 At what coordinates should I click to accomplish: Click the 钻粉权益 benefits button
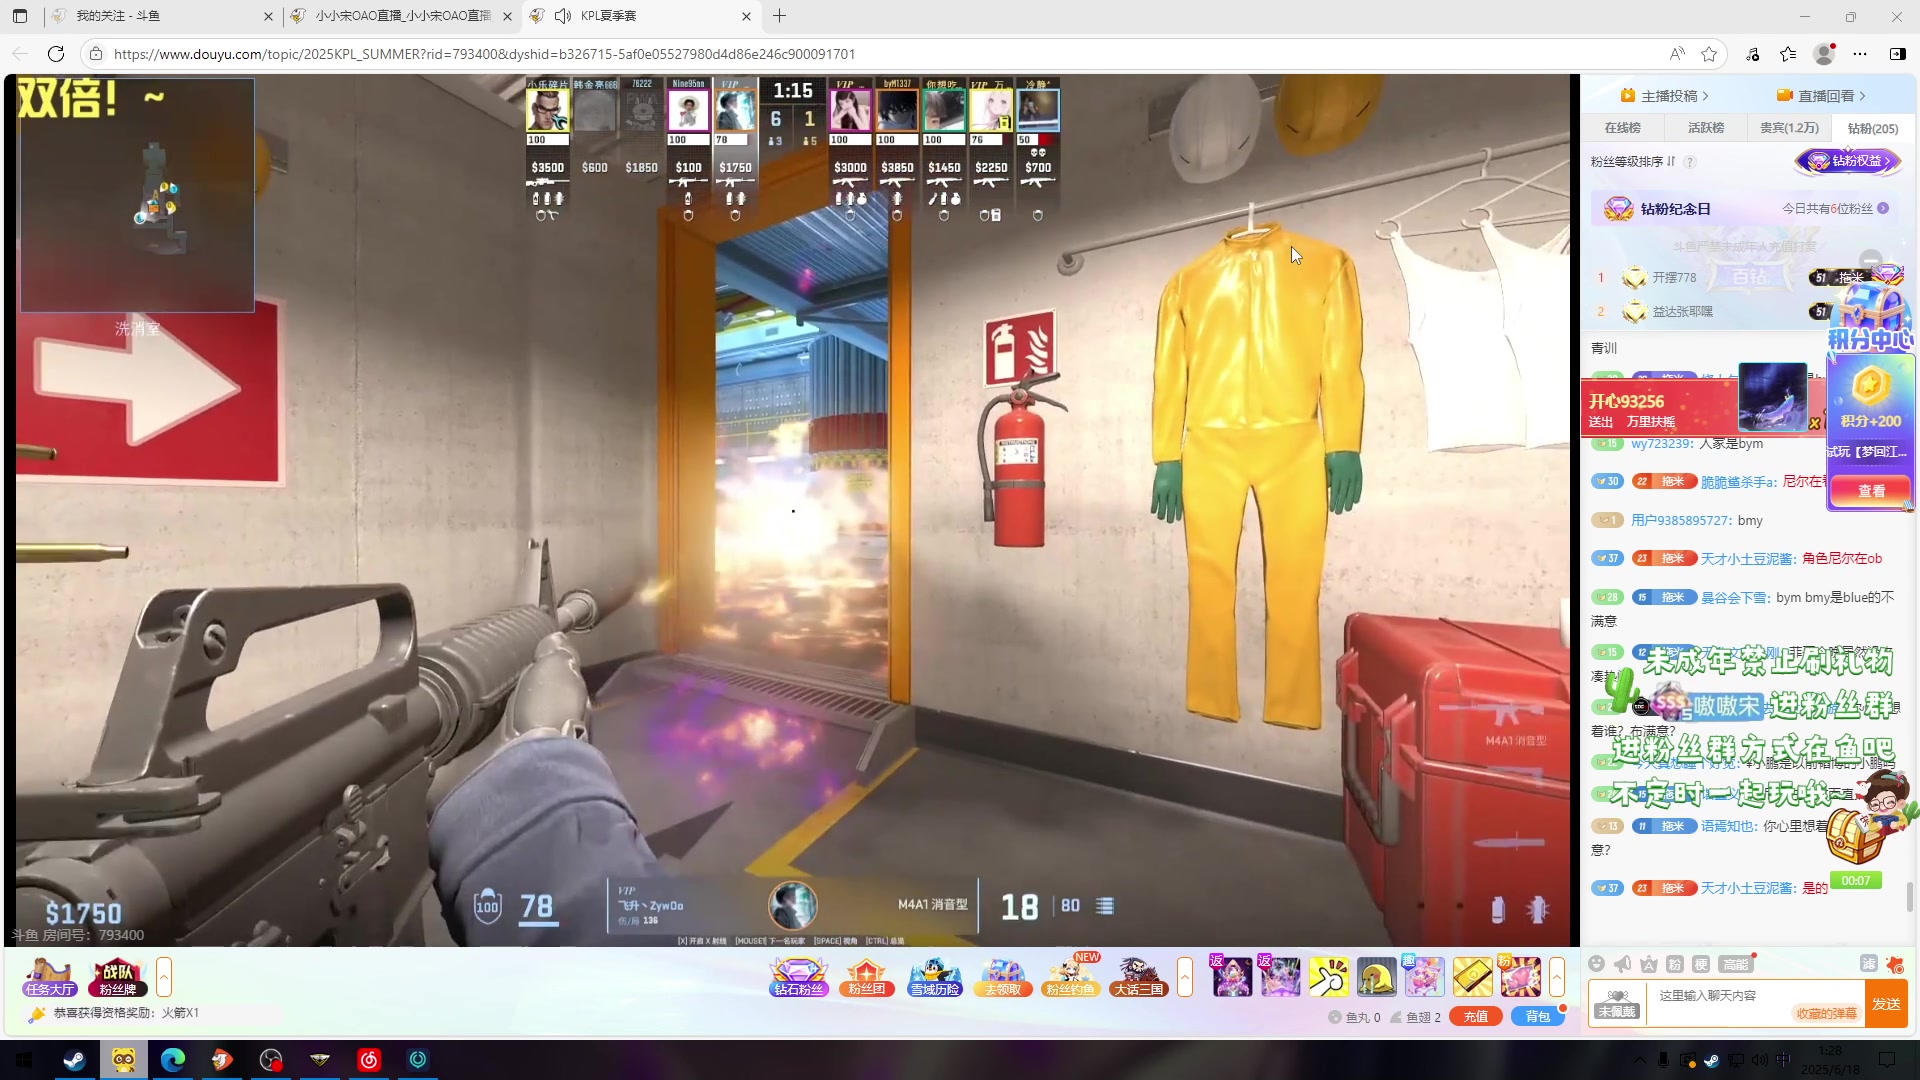click(x=1848, y=161)
